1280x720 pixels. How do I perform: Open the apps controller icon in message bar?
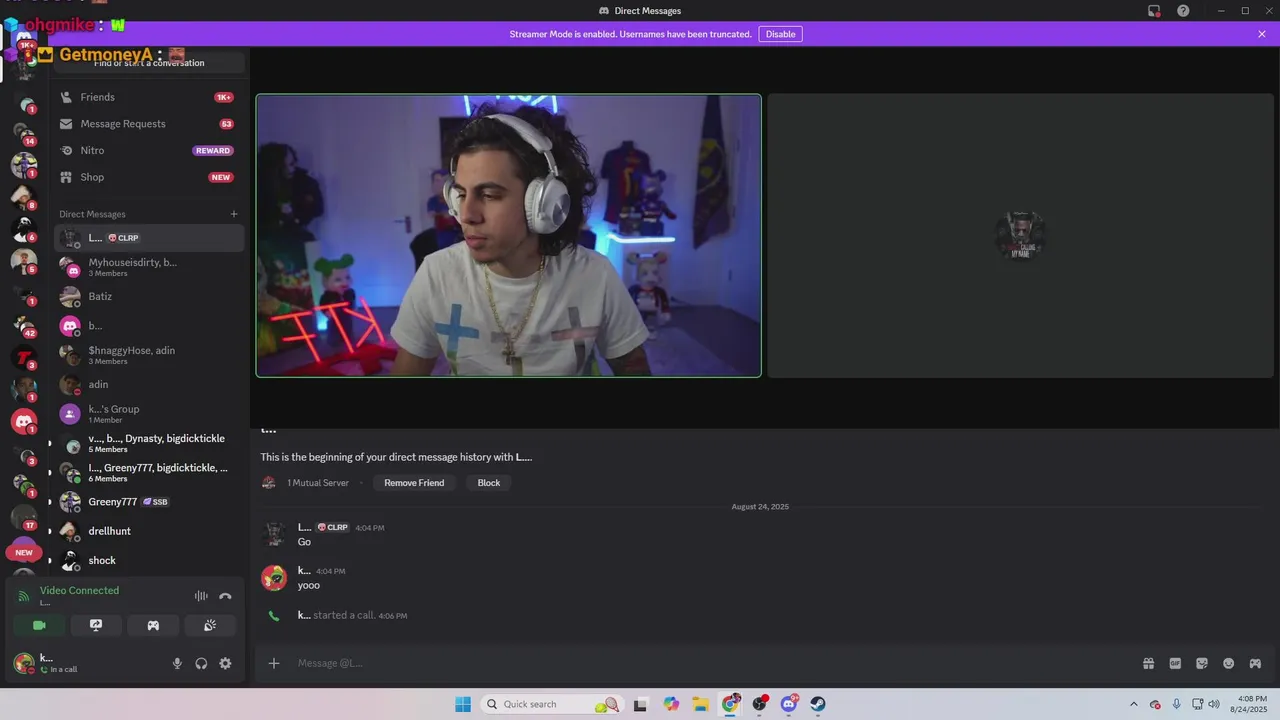click(x=1255, y=663)
